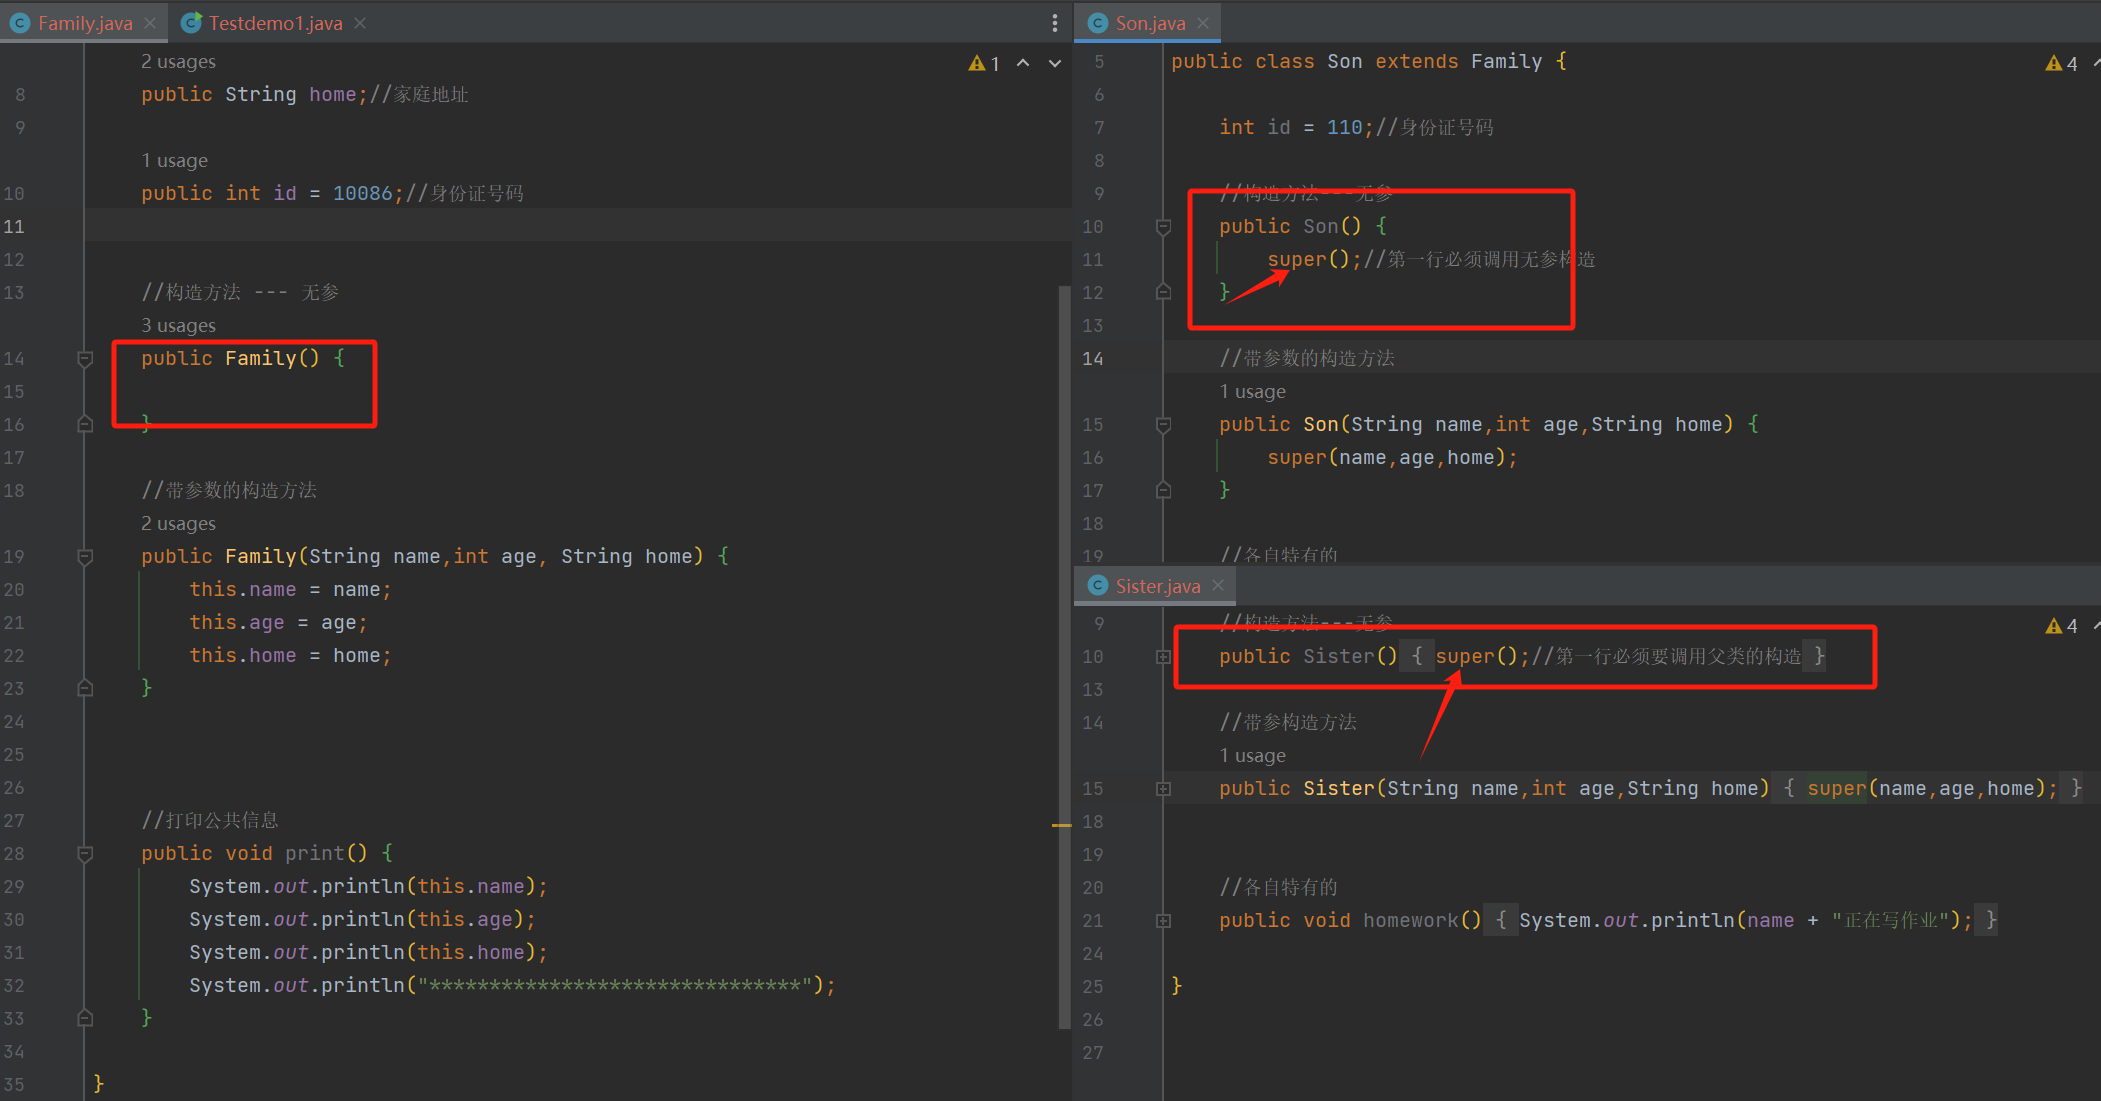The height and width of the screenshot is (1101, 2101).
Task: Close the Testdemo1.java tab
Action: 360,23
